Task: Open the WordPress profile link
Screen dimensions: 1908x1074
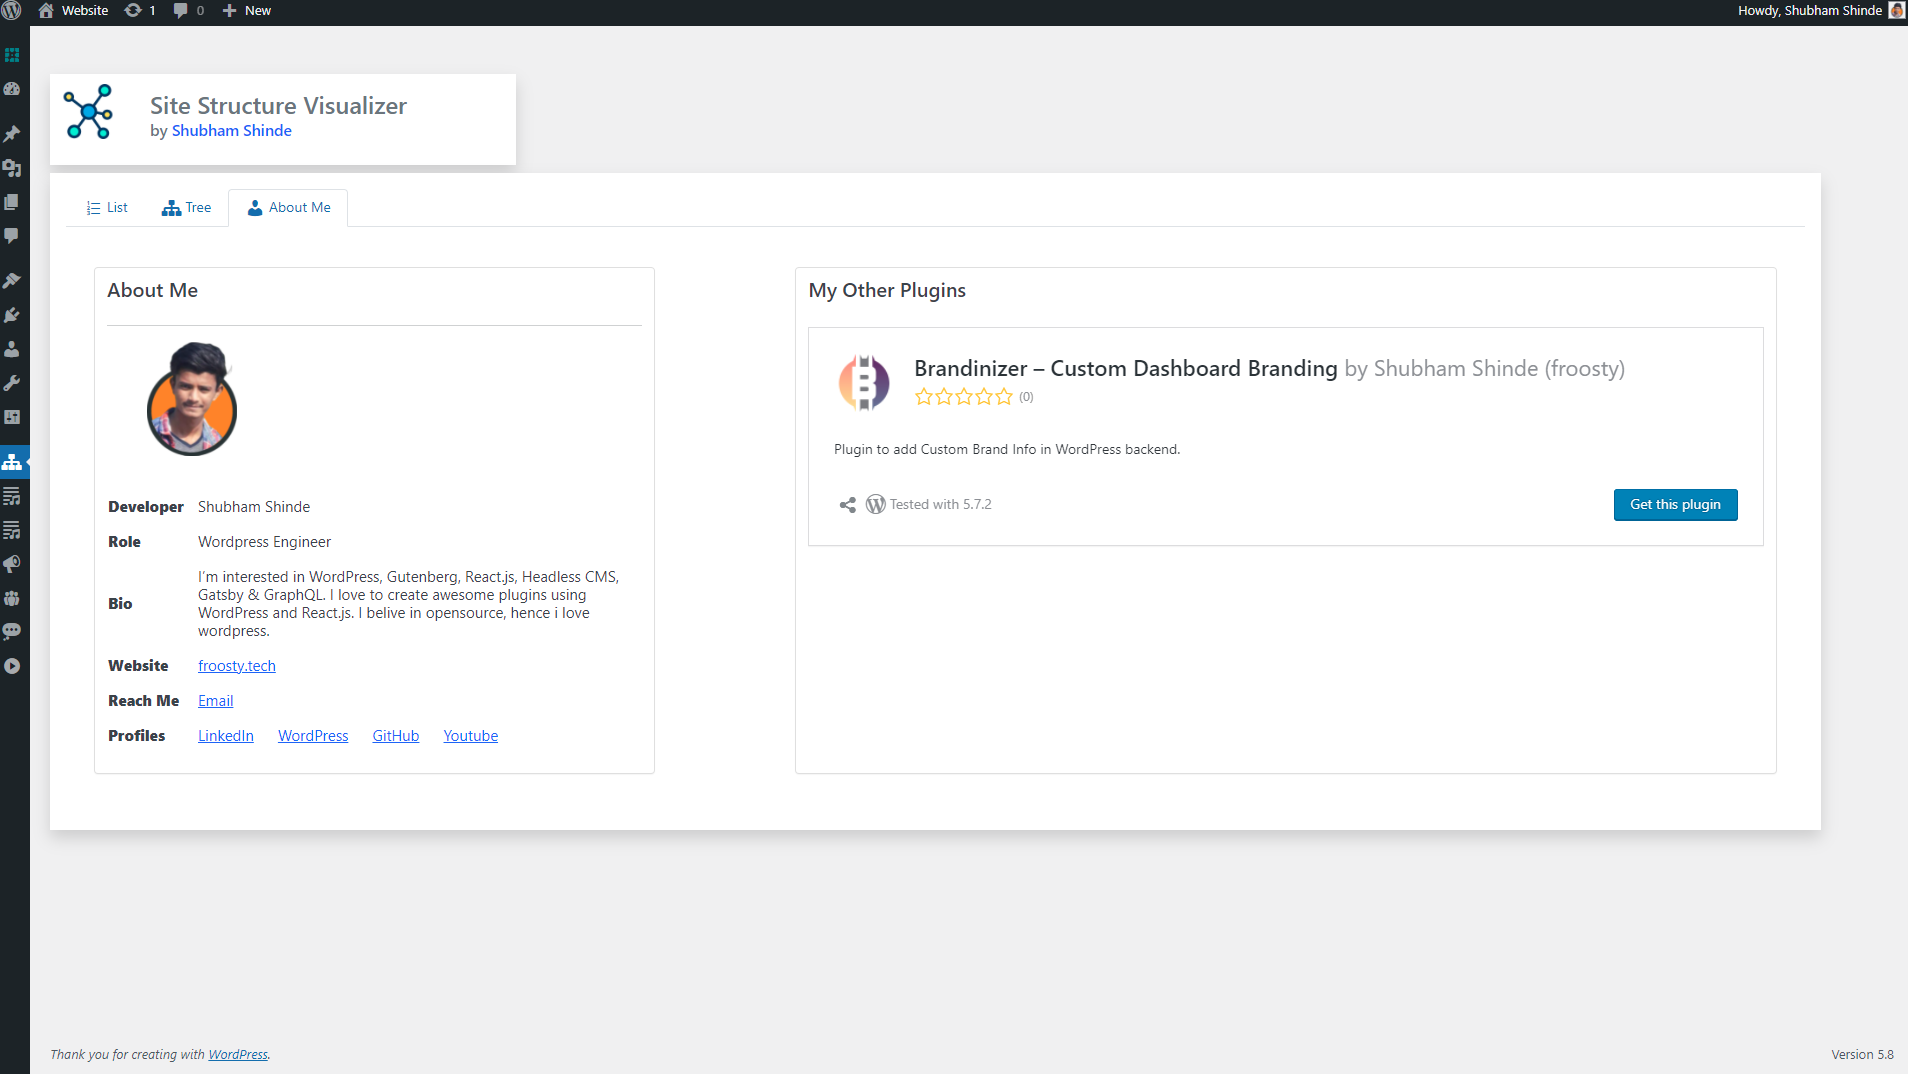Action: (313, 736)
